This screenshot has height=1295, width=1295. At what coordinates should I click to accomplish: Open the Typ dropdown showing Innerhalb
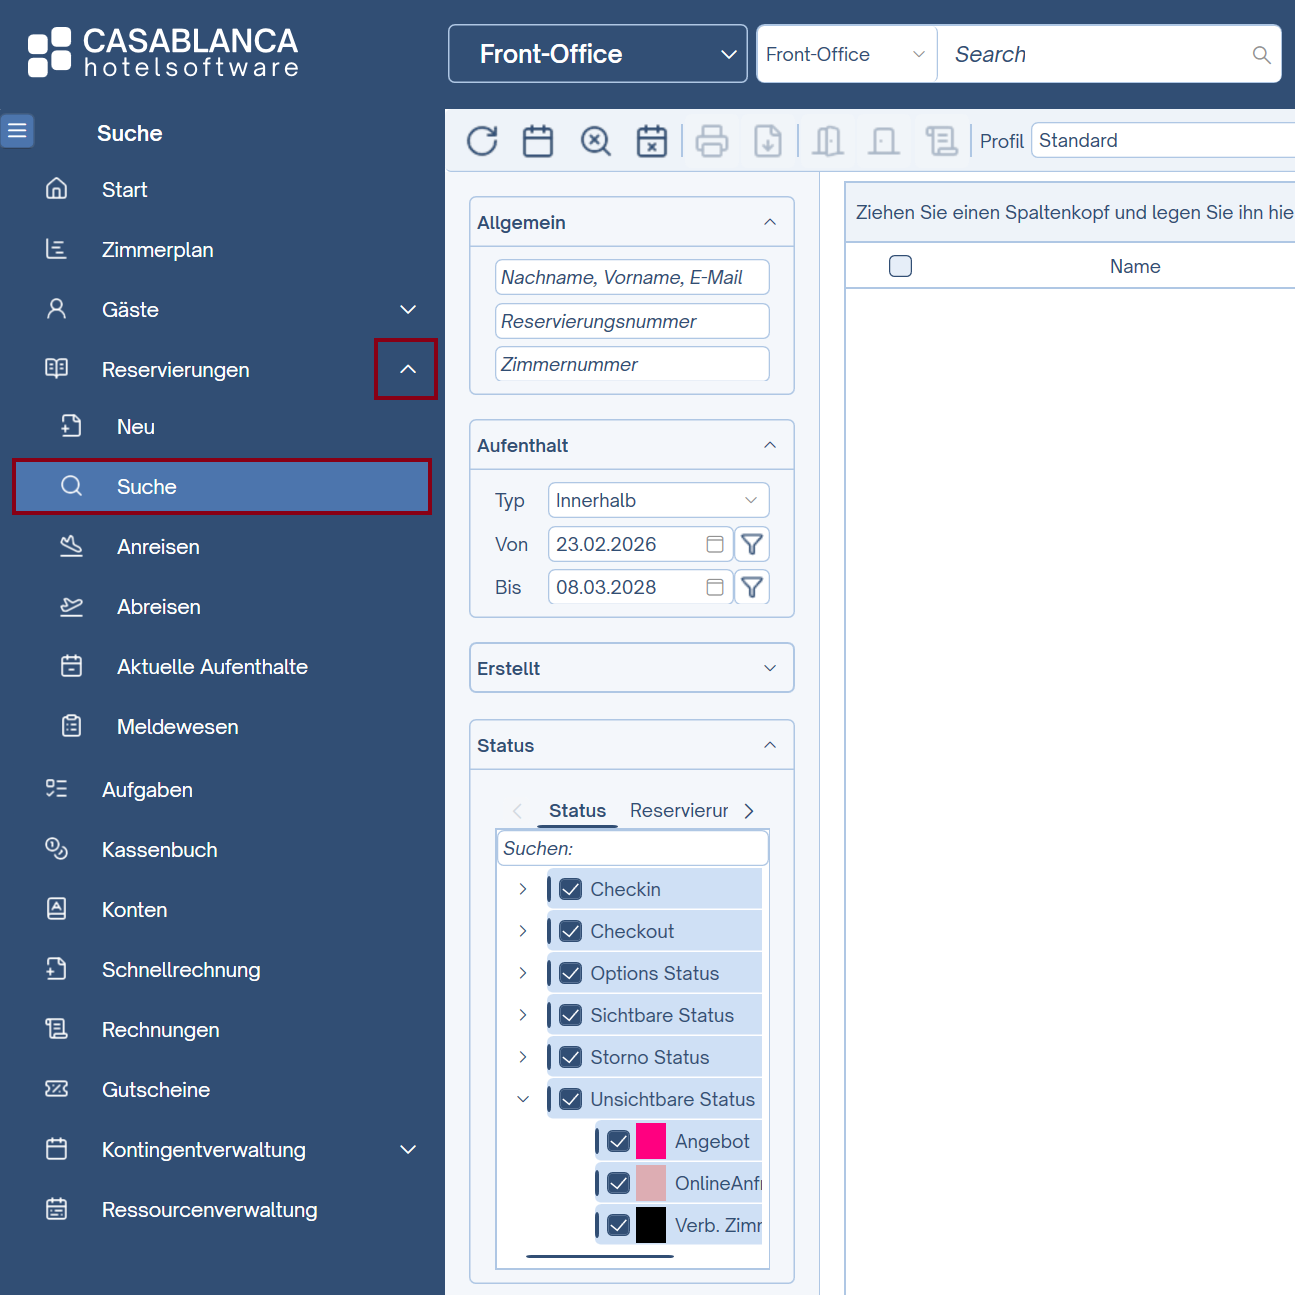click(658, 500)
